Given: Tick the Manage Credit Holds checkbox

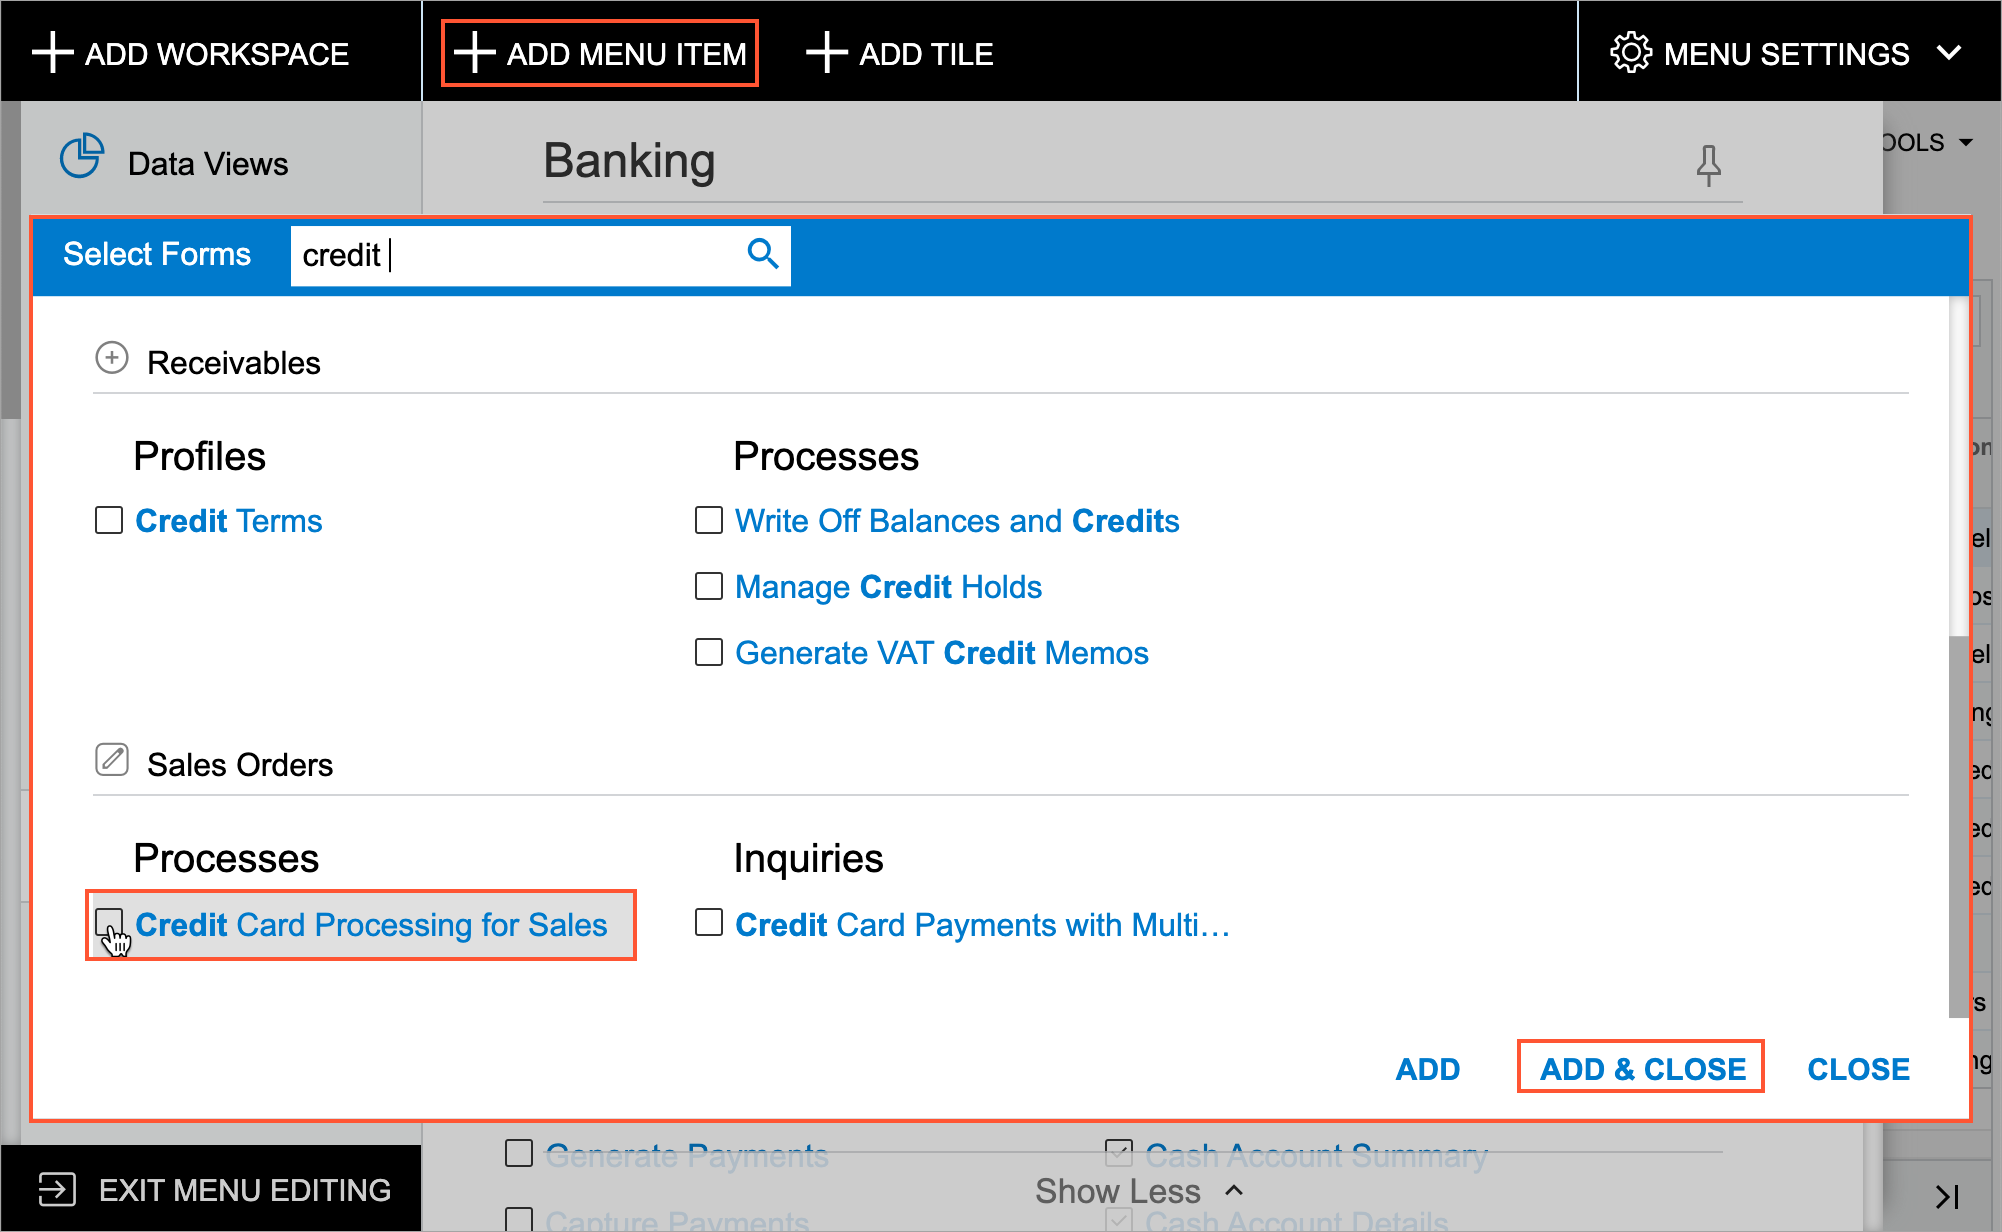Looking at the screenshot, I should (x=709, y=586).
